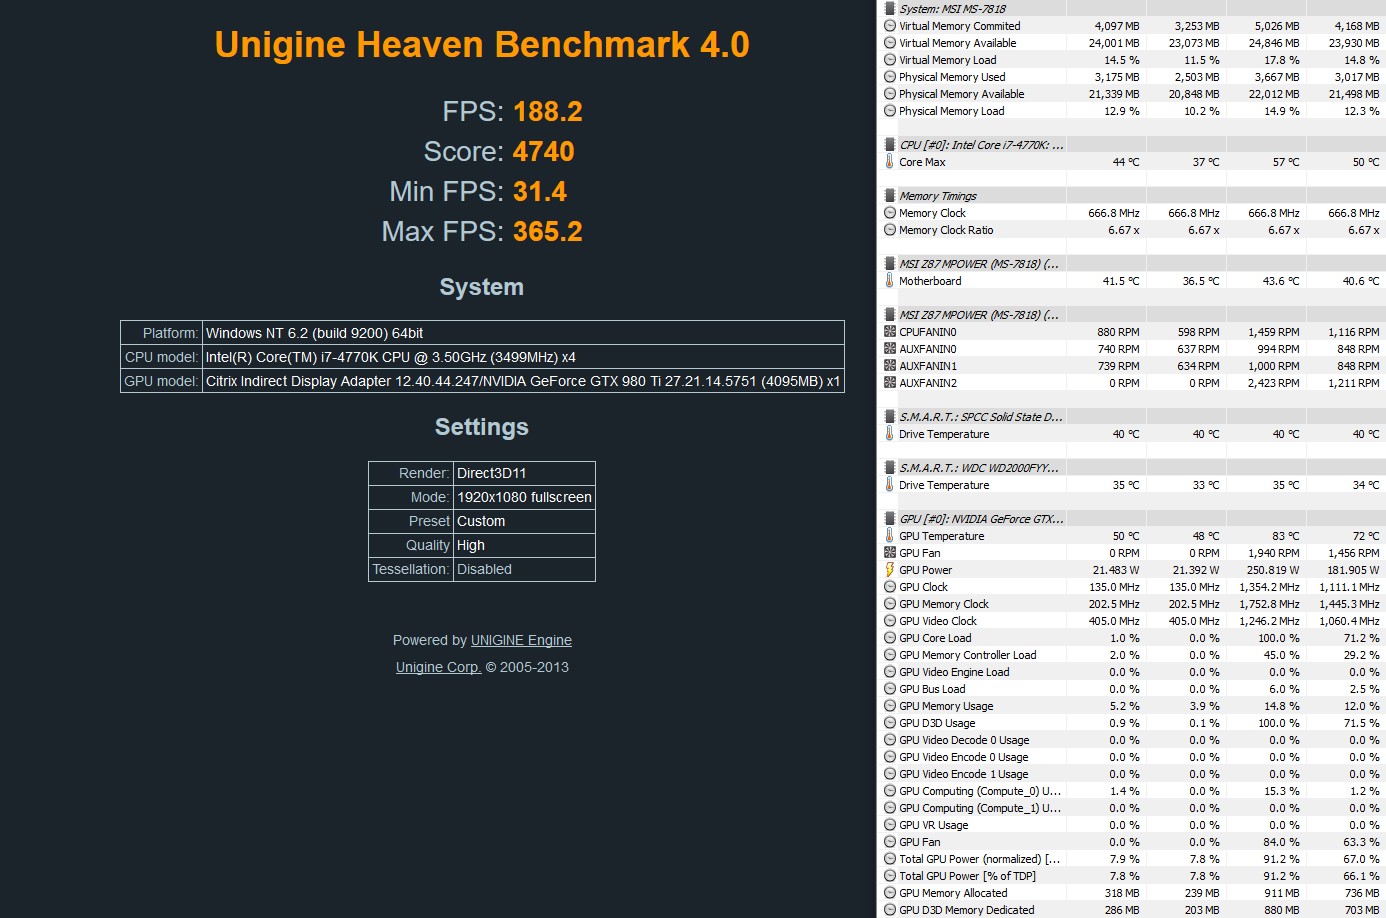Click the GPU Memory Allocated label
The image size is (1386, 918).
click(x=953, y=893)
